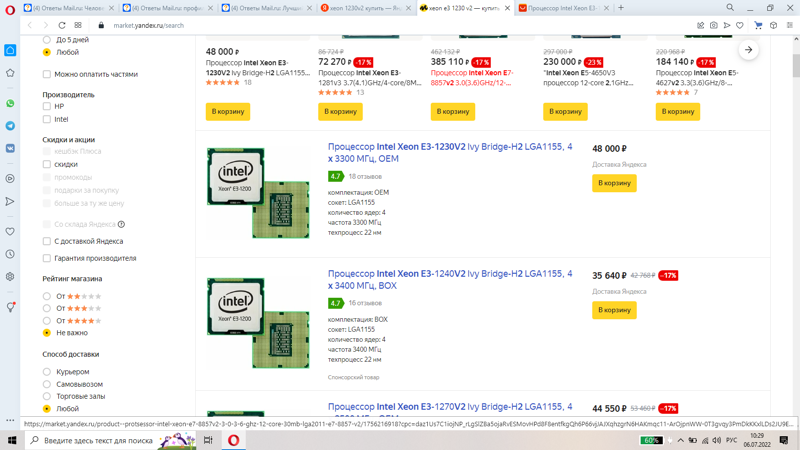Click Opera icon on the taskbar
This screenshot has height=450, width=800.
234,440
